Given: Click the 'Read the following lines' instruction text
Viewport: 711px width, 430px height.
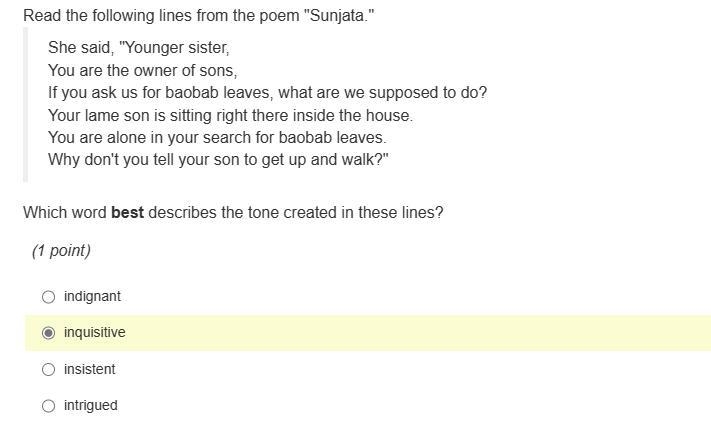Looking at the screenshot, I should click(199, 15).
